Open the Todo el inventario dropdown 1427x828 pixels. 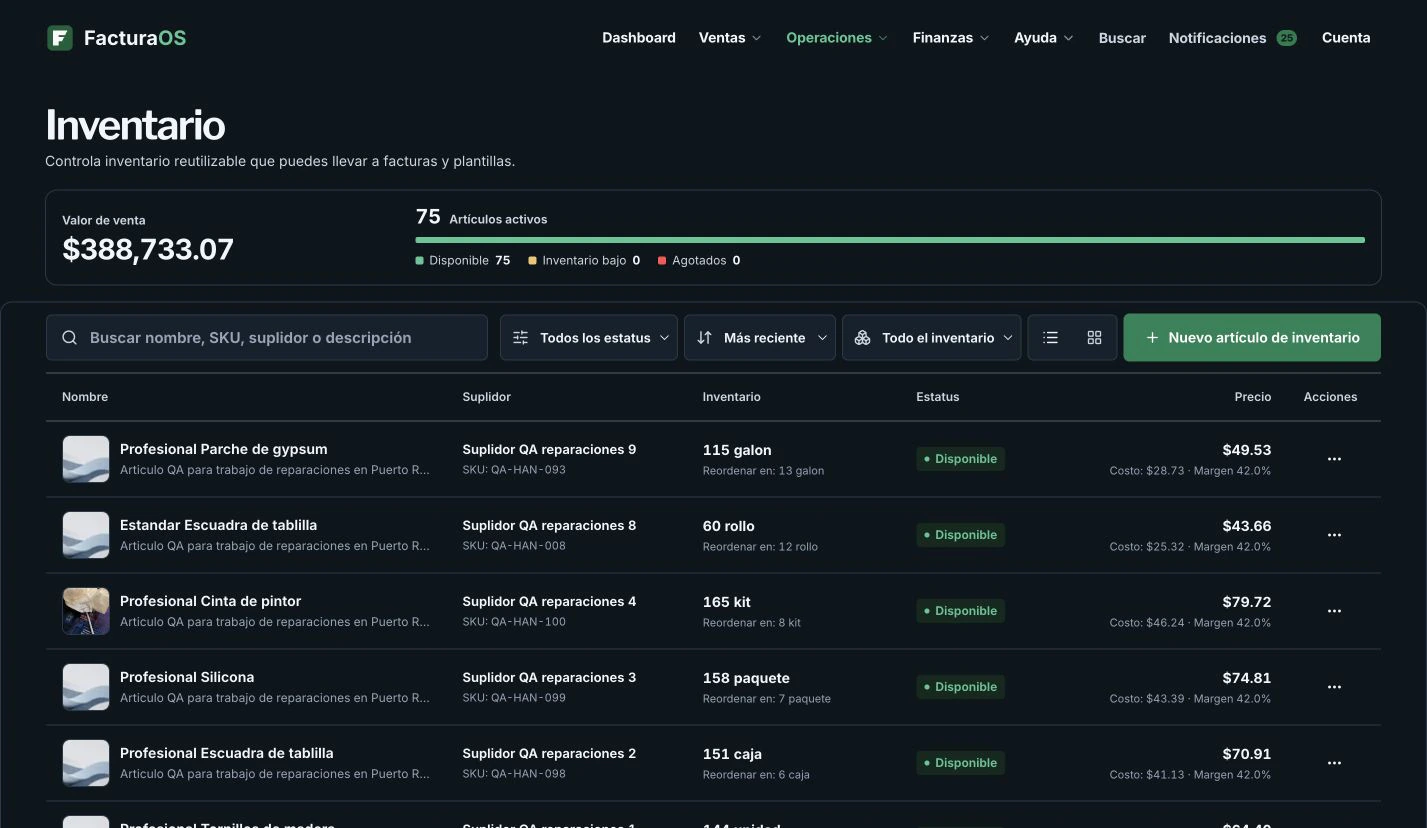932,338
